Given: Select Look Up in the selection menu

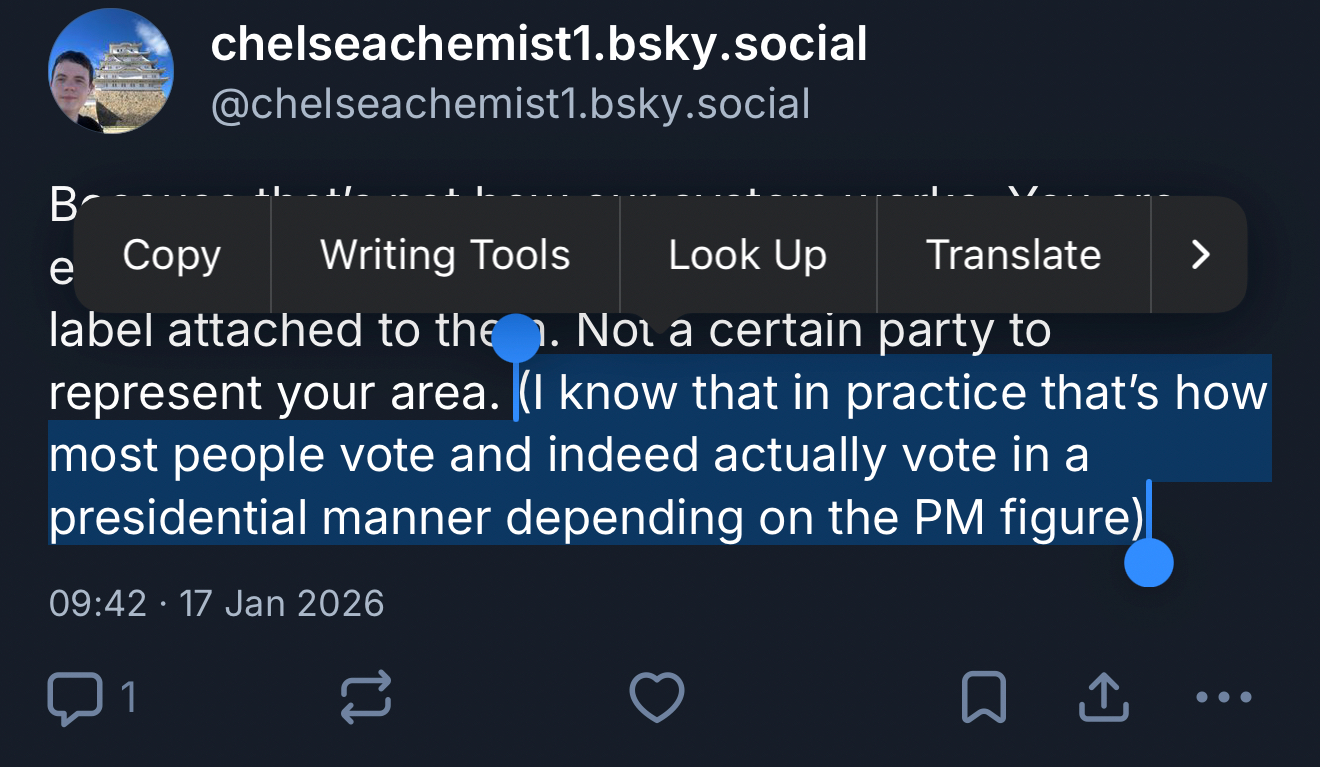Looking at the screenshot, I should (748, 255).
